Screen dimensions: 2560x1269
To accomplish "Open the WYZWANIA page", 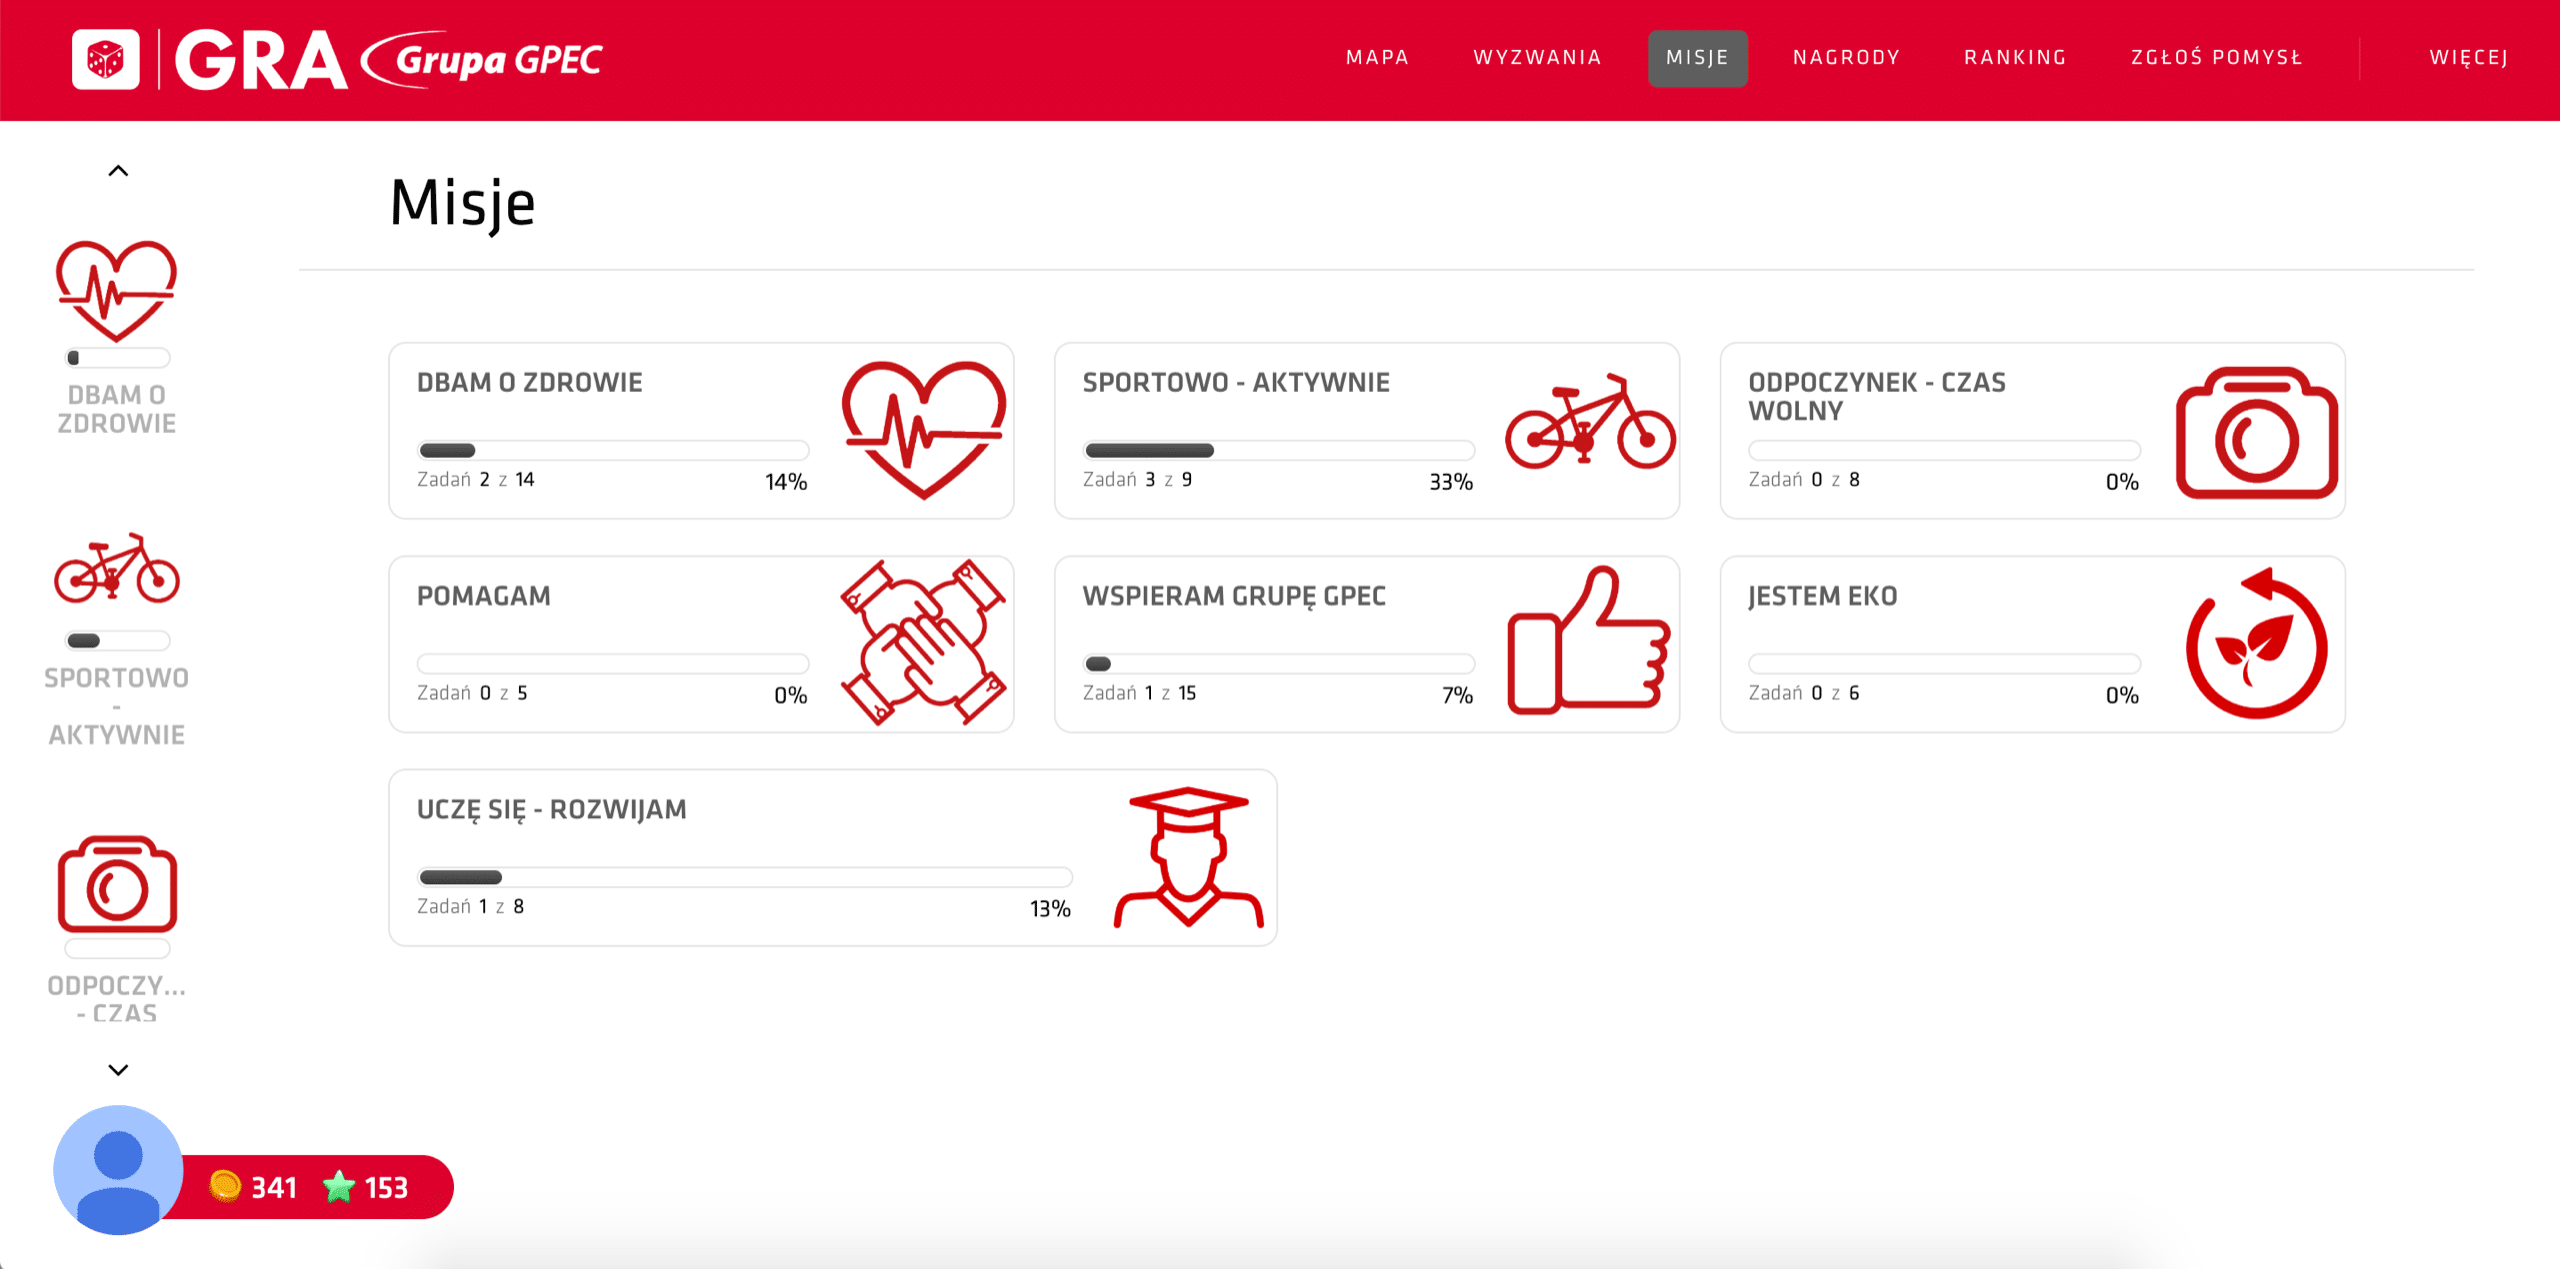I will [x=1537, y=58].
